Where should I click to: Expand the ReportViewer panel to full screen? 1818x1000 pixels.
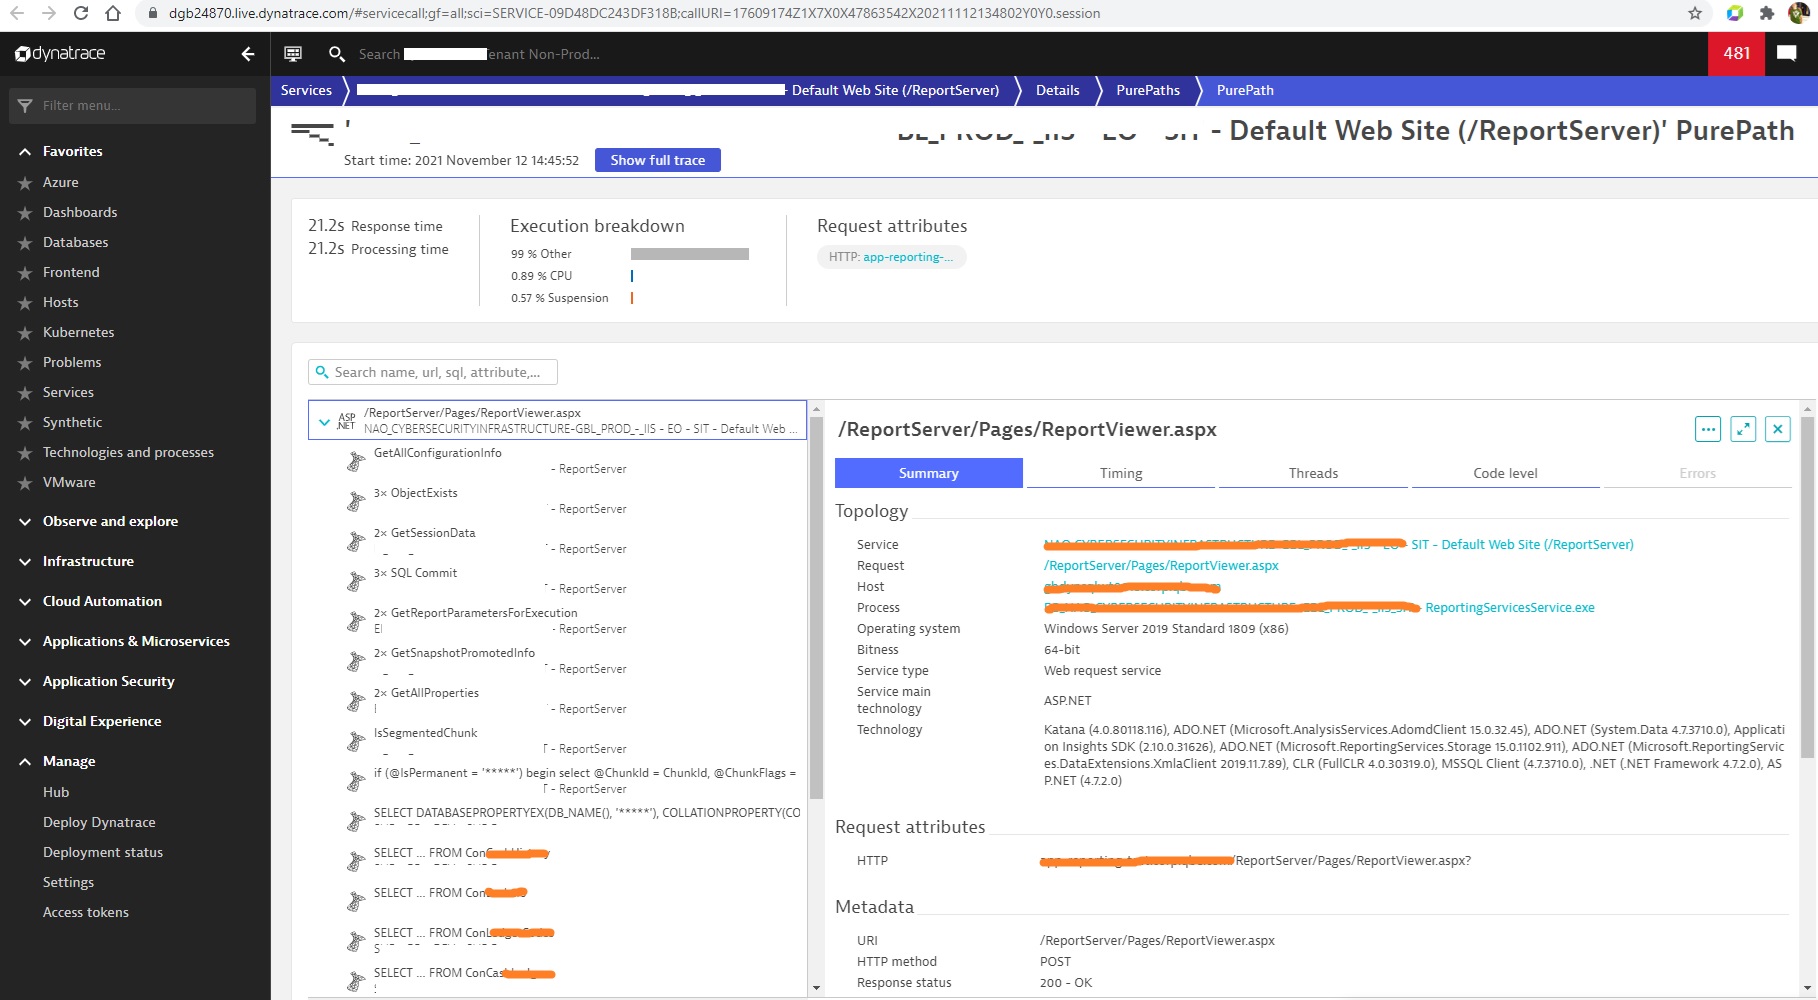[1743, 429]
